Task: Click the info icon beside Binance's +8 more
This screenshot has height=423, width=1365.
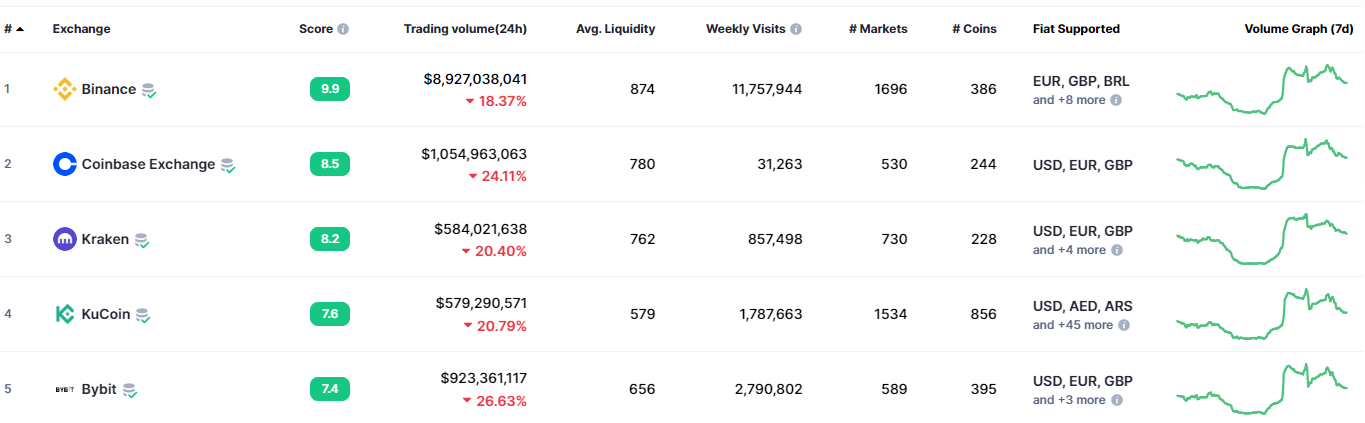Action: click(x=1116, y=100)
